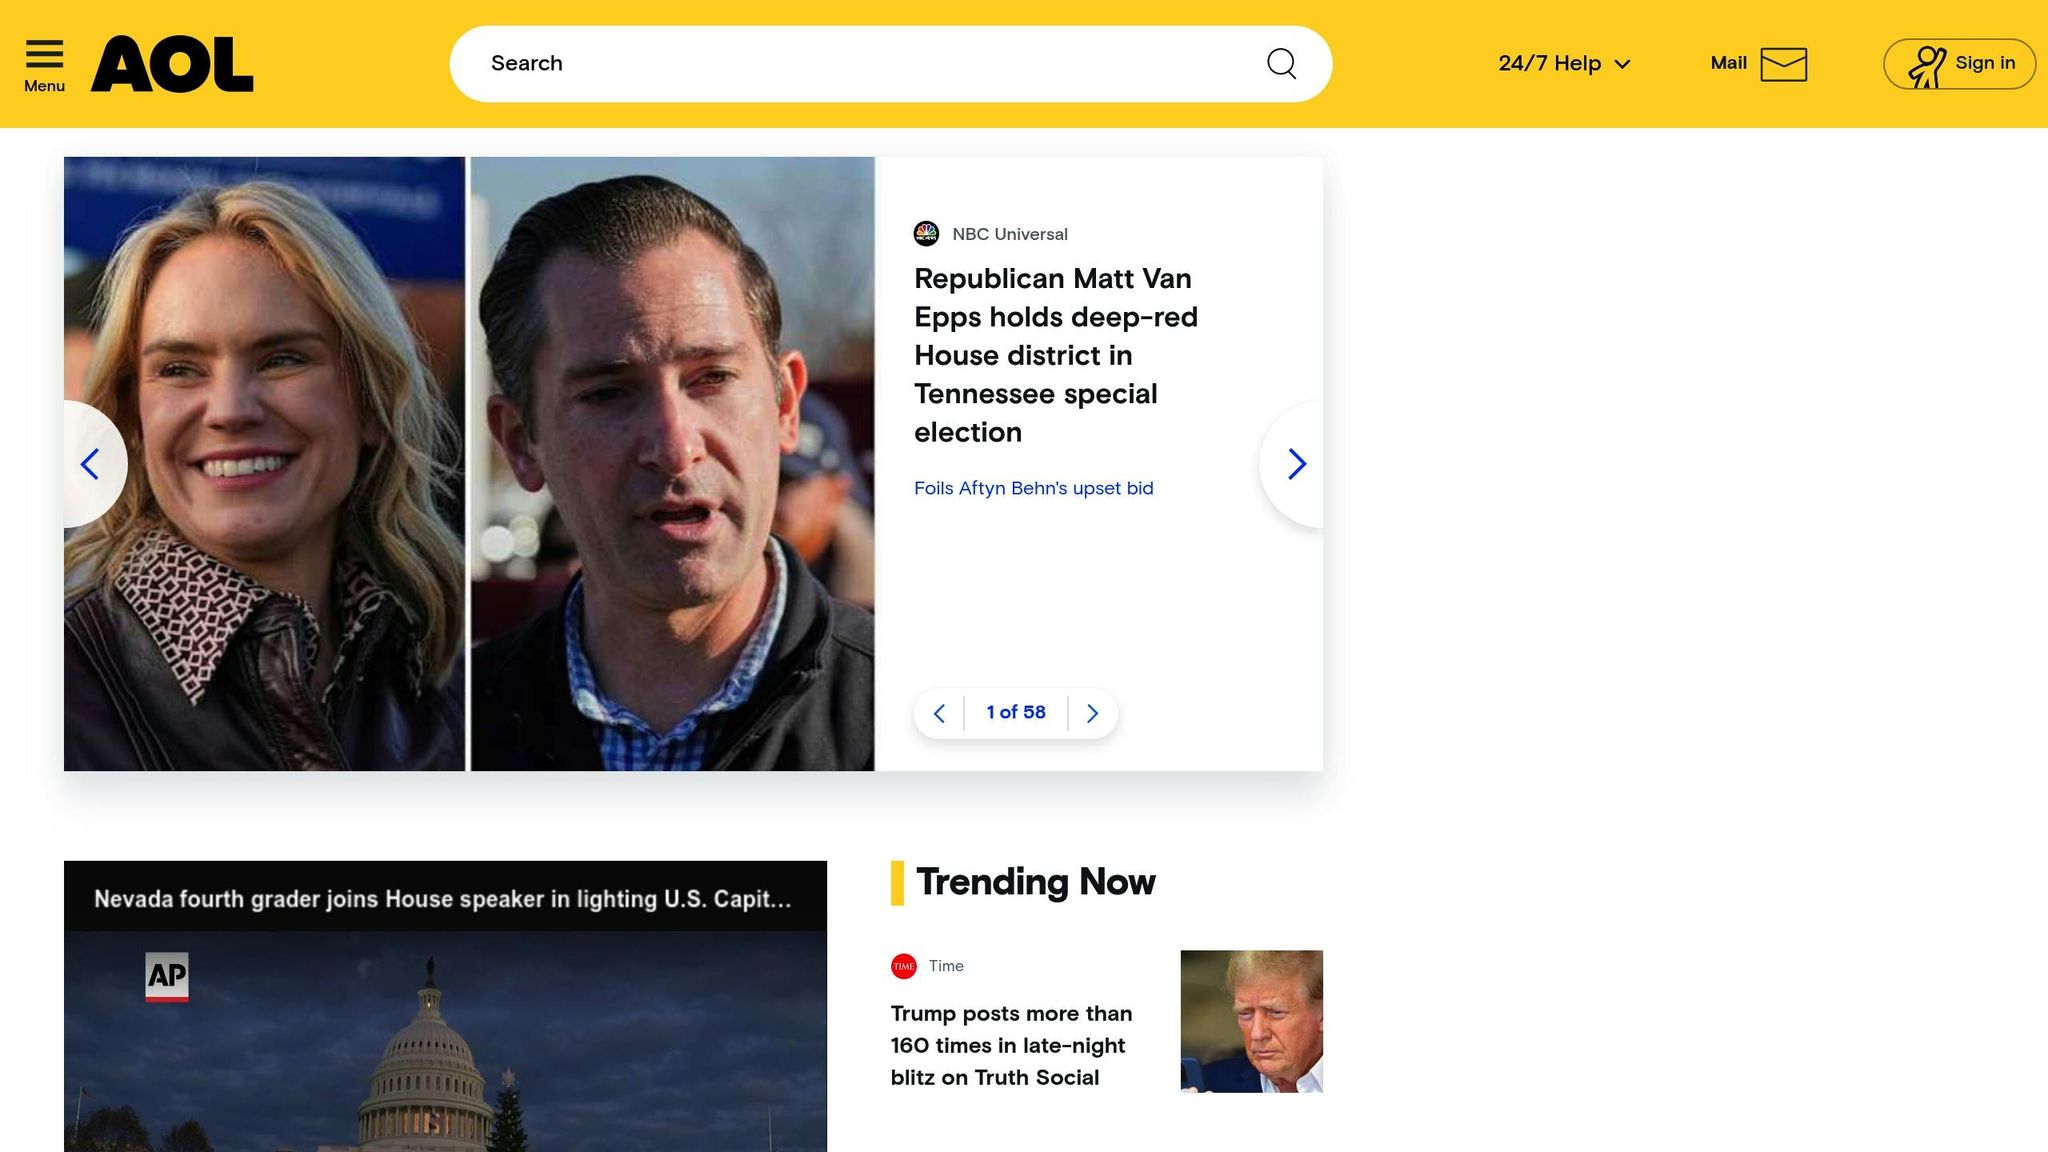The height and width of the screenshot is (1152, 2048).
Task: Click the carousel photo of Matt Van Epps
Action: point(672,464)
